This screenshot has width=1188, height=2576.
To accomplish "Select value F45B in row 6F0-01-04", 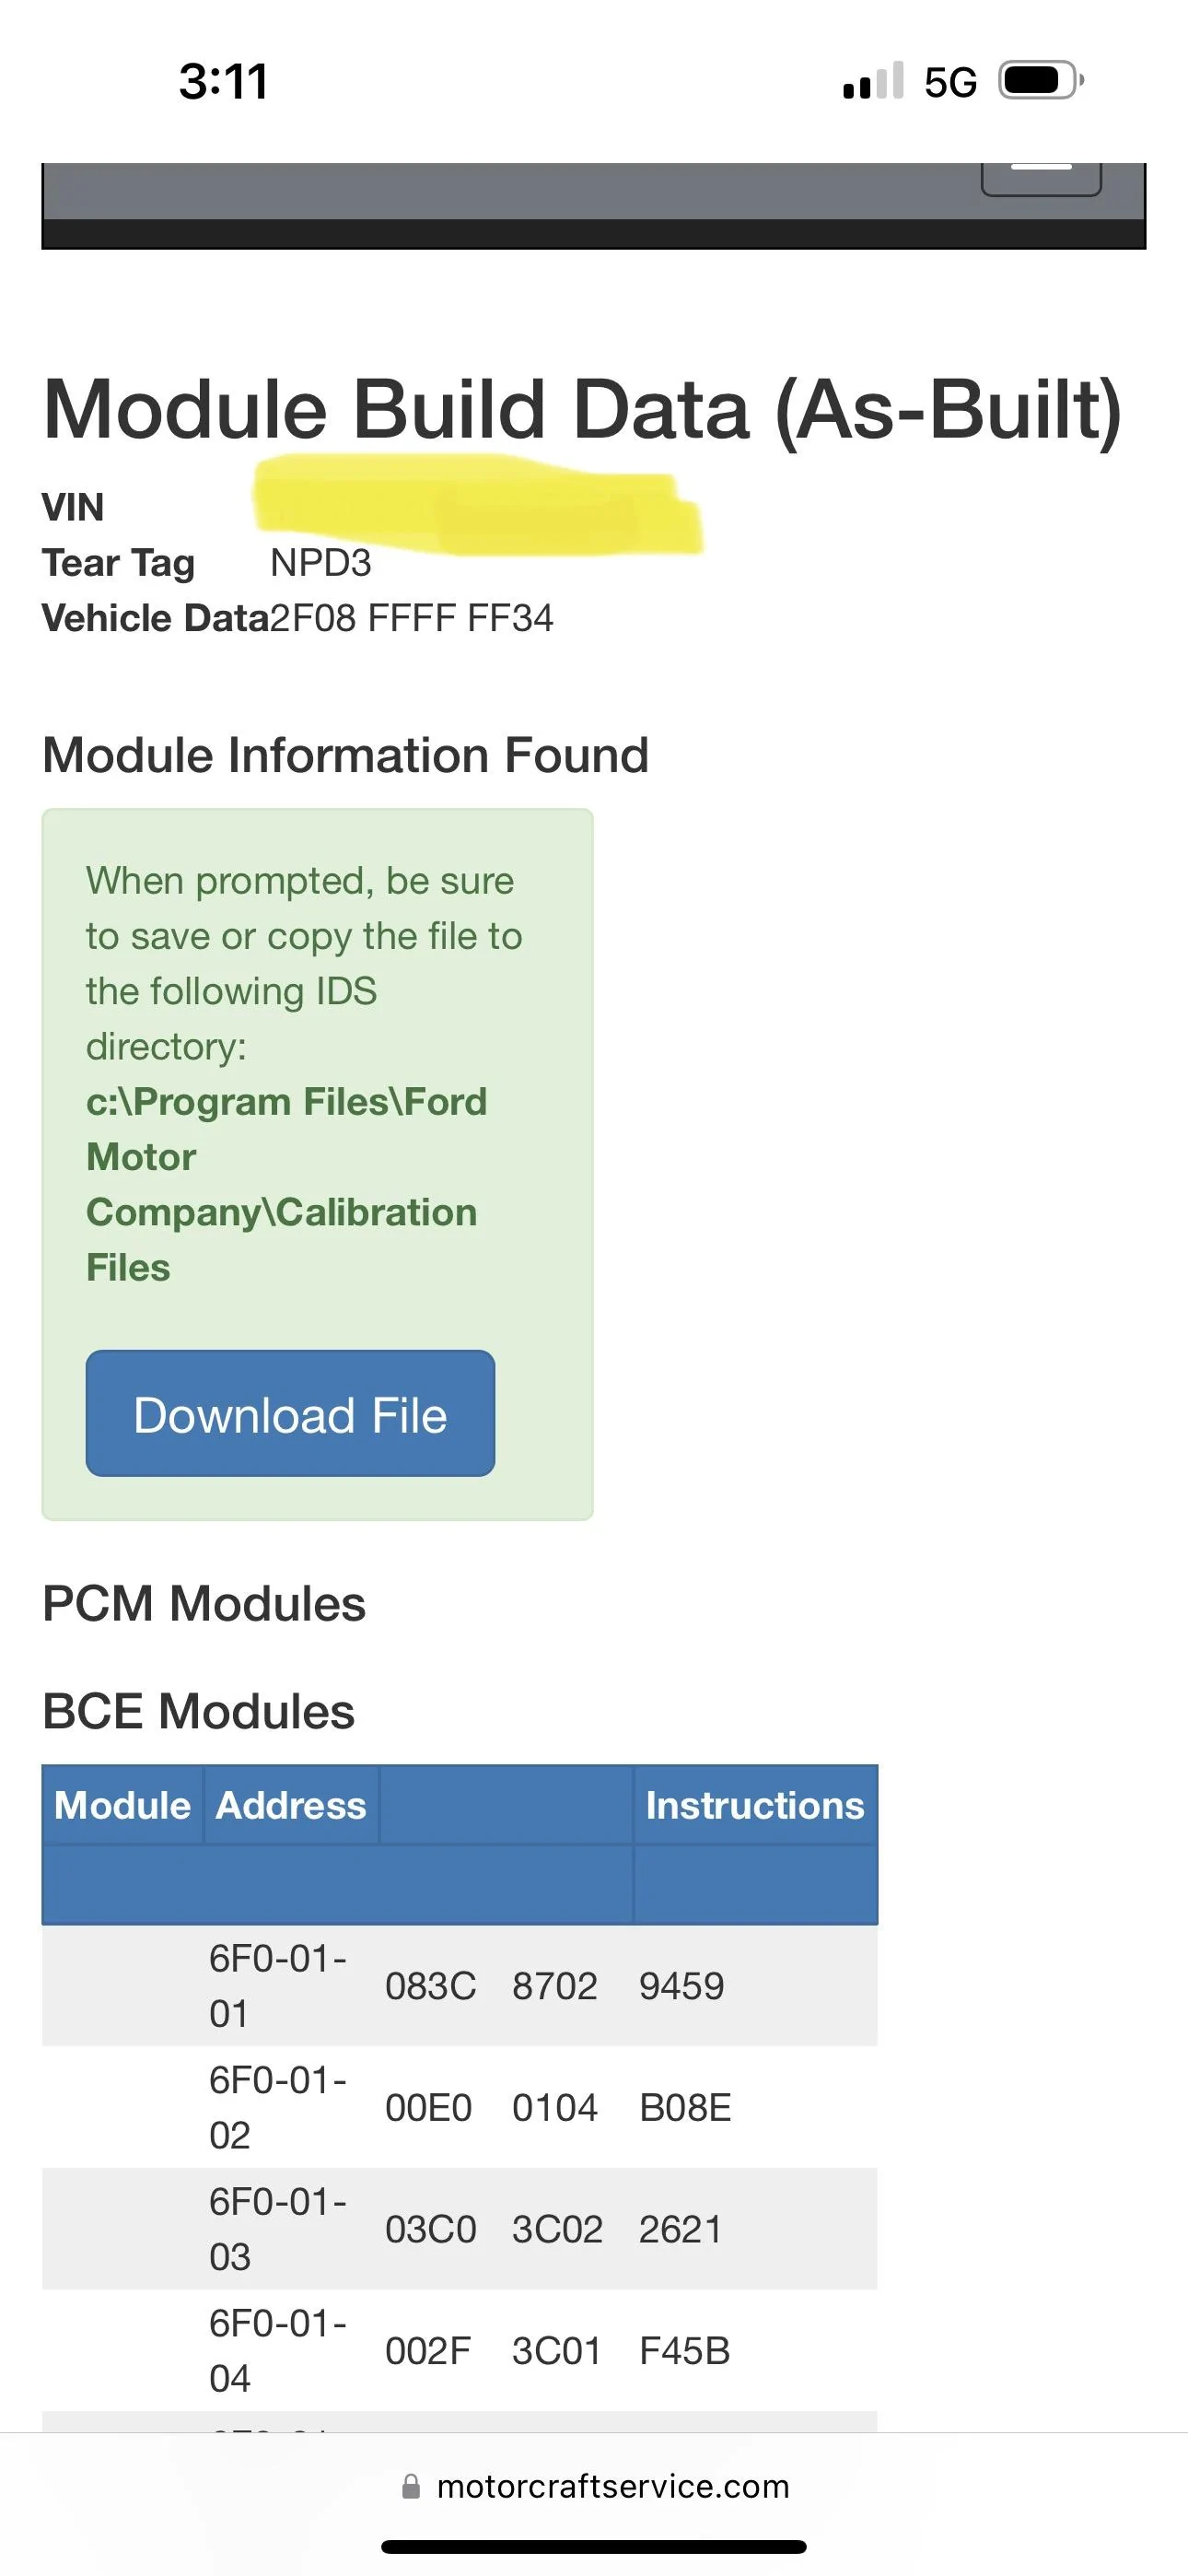I will [685, 2351].
